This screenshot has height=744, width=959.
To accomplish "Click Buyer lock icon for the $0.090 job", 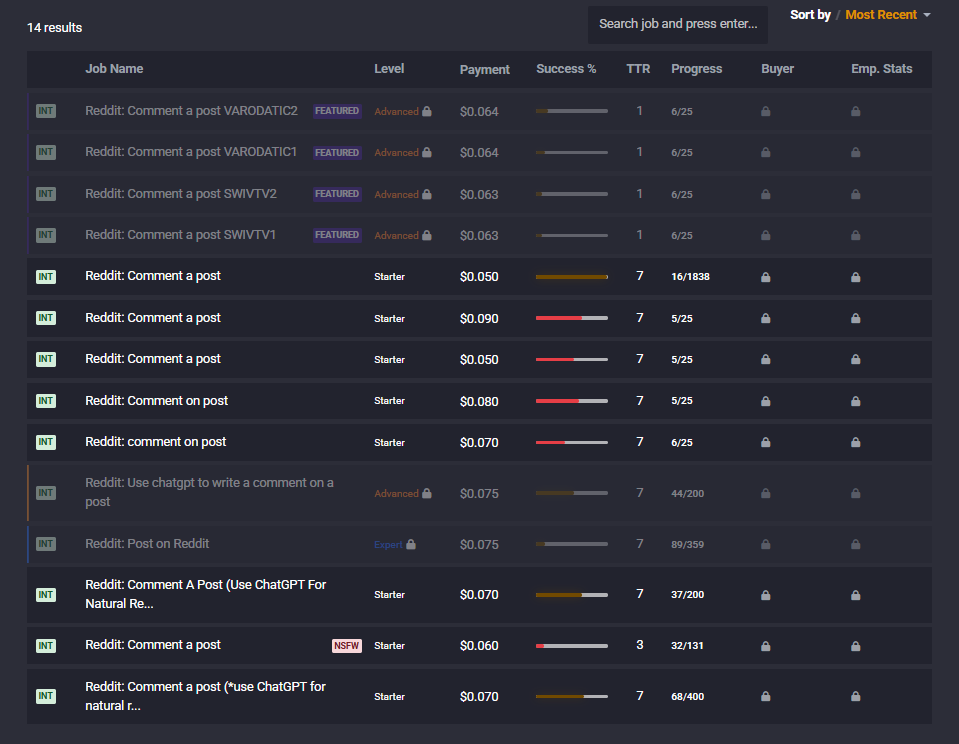I will tap(765, 319).
